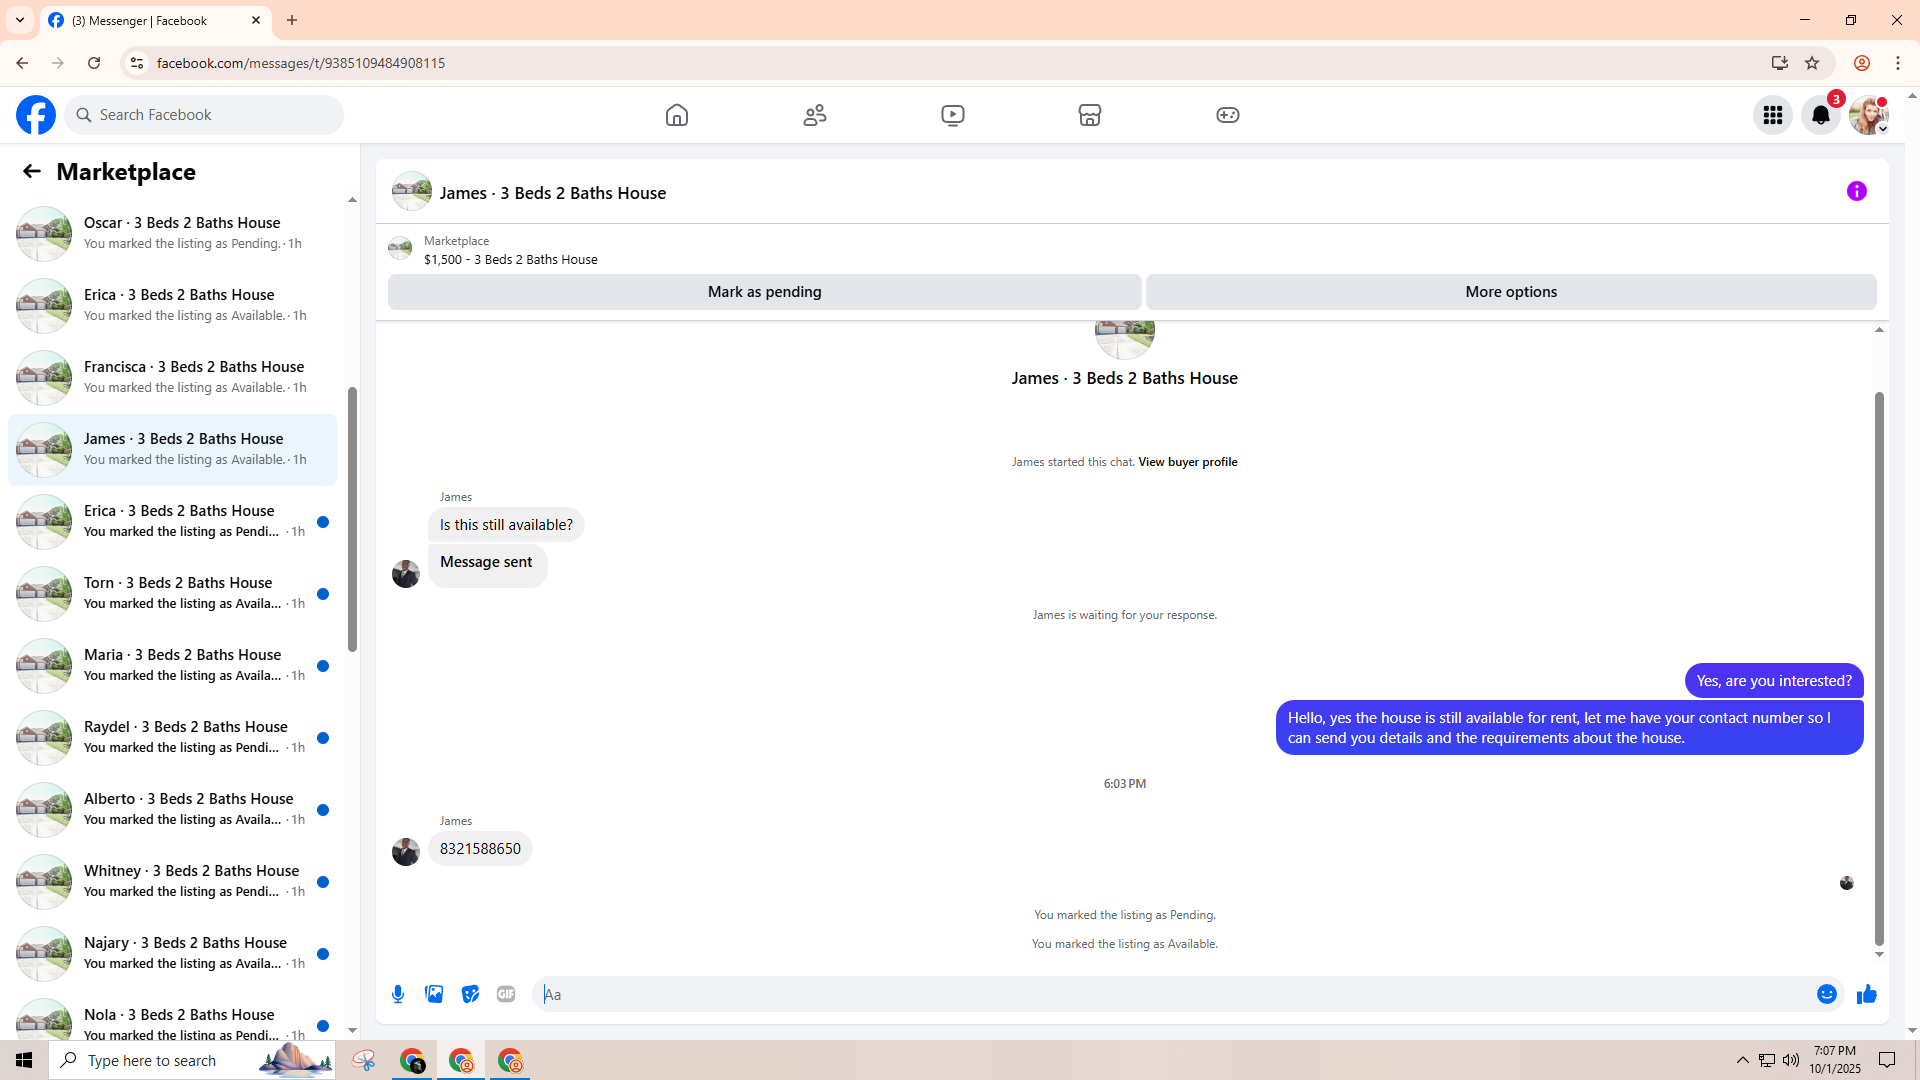Open the Marketplace store icon
Screen dimensions: 1920x1080
point(1090,115)
